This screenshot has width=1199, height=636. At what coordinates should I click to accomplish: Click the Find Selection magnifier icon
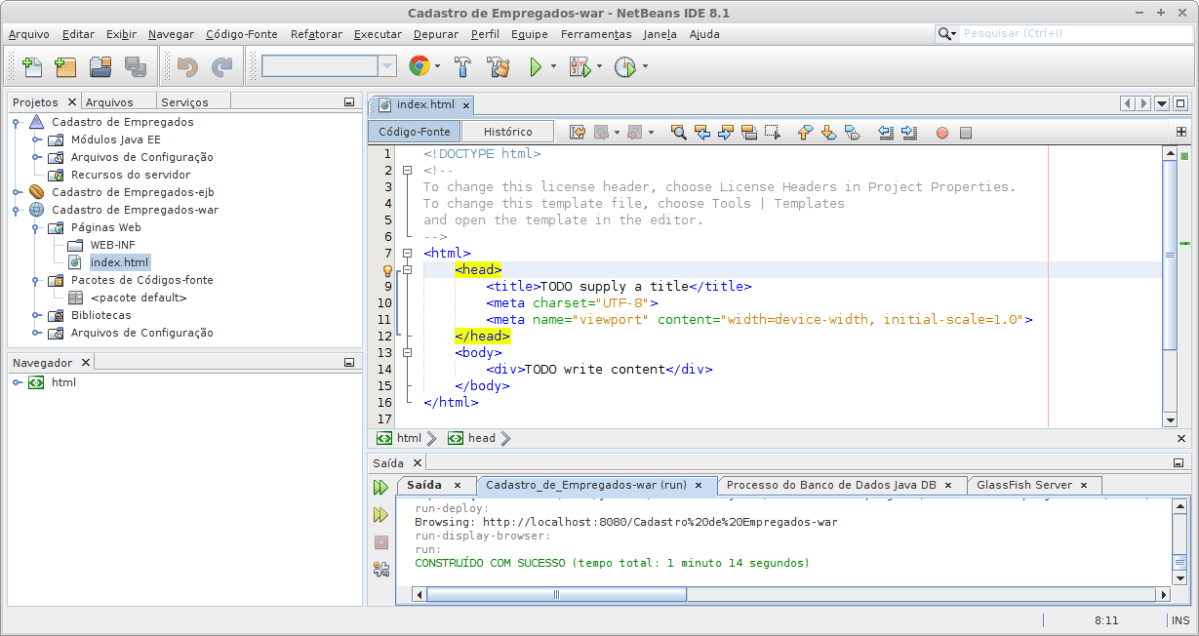coord(678,132)
